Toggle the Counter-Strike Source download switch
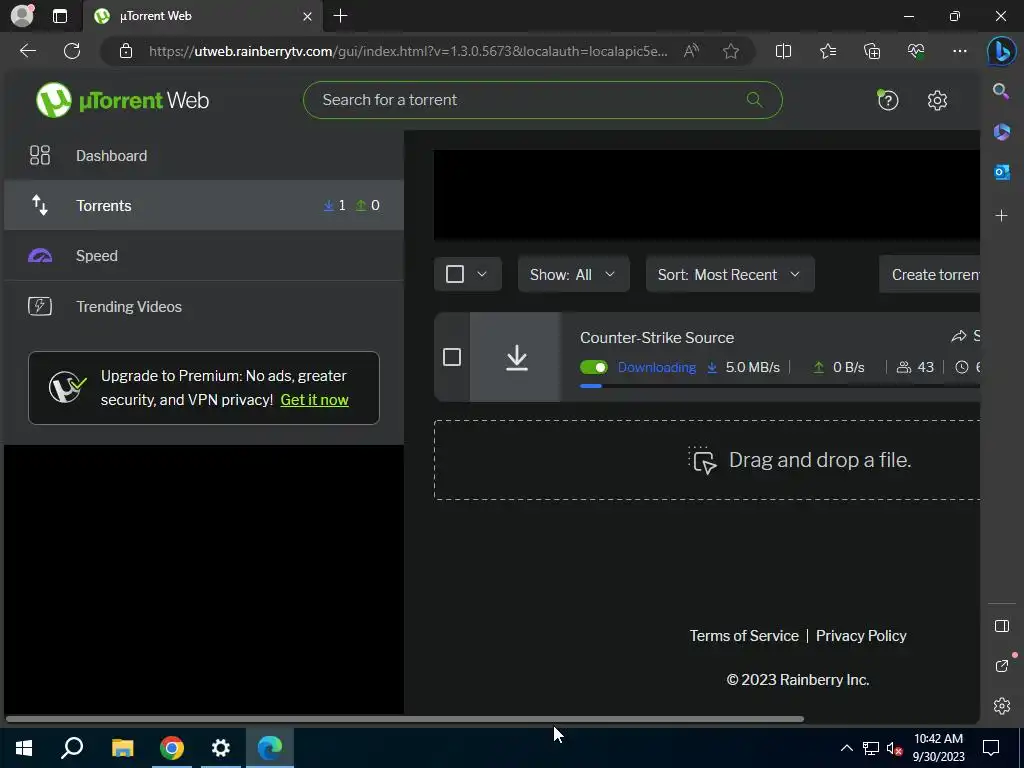This screenshot has width=1024, height=768. click(x=593, y=367)
